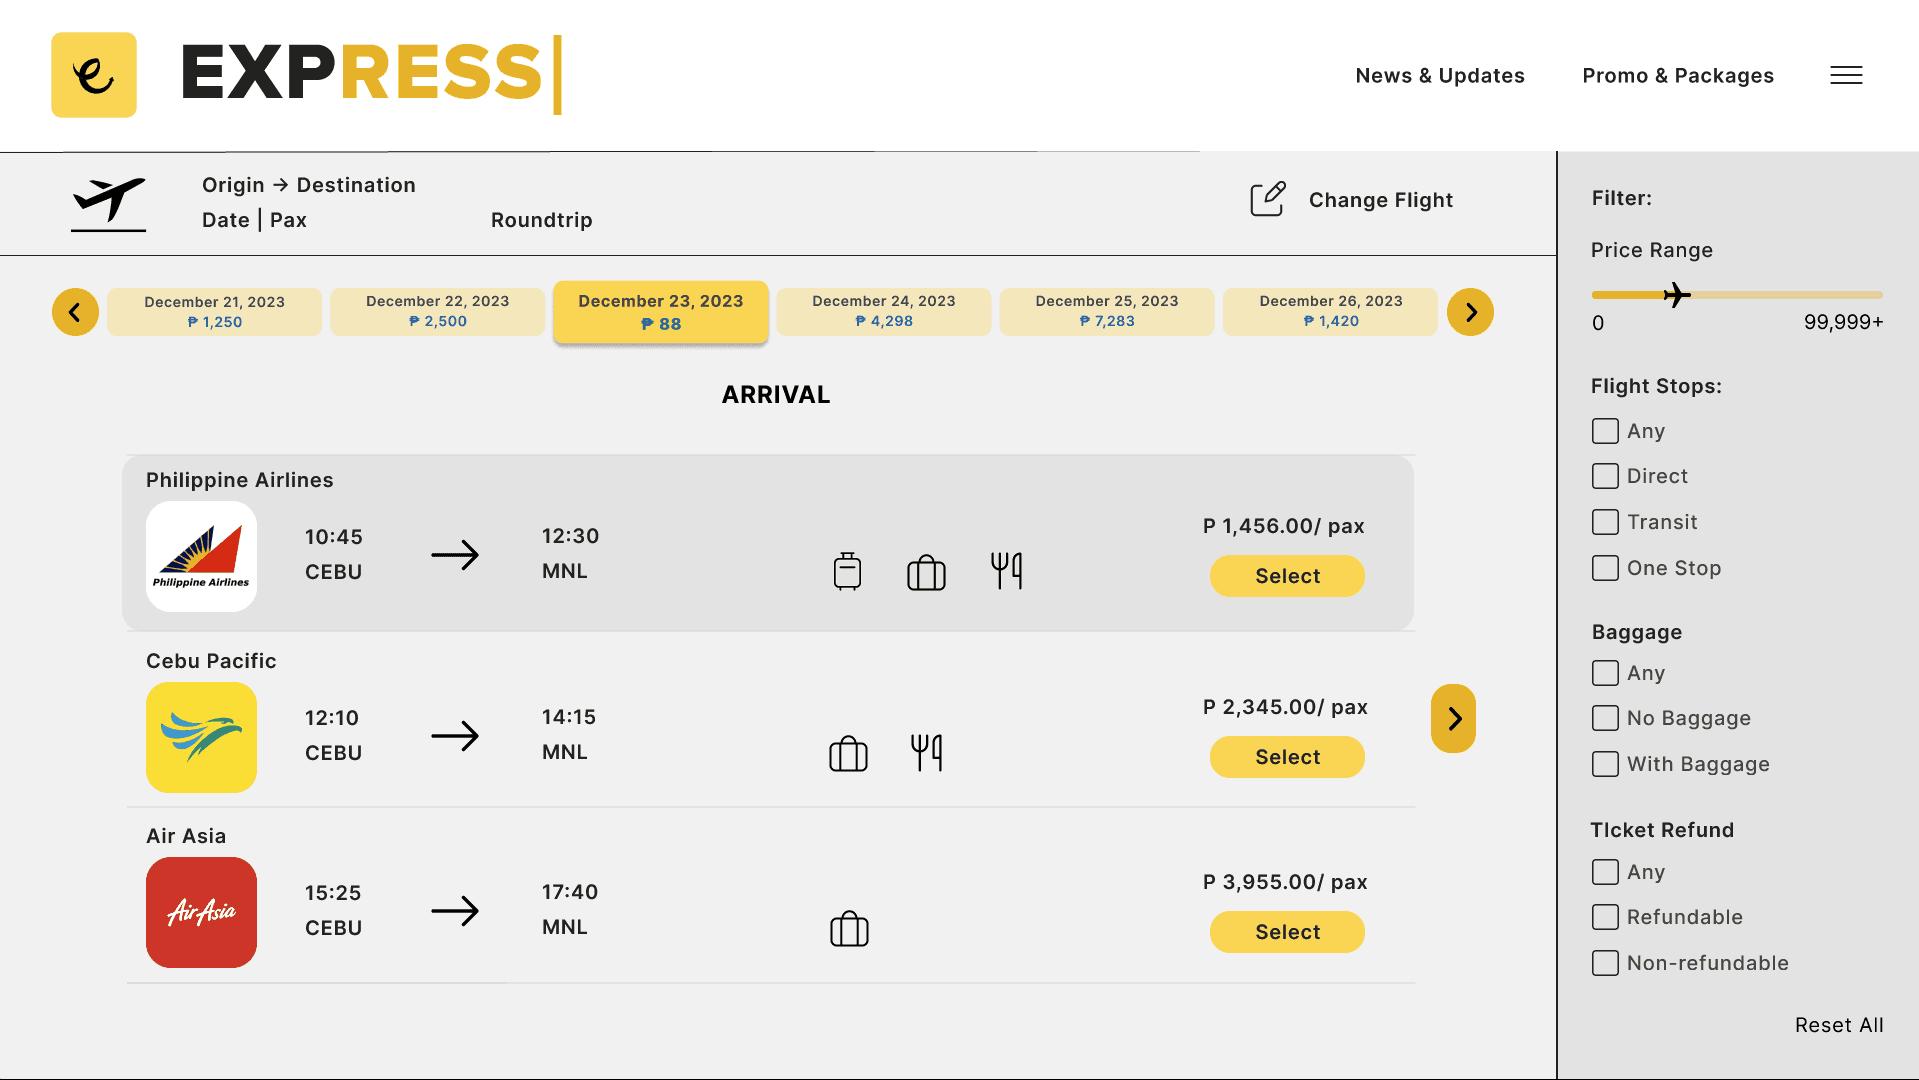The image size is (1919, 1080).
Task: Click the Cebu Pacific logo
Action: coord(201,737)
